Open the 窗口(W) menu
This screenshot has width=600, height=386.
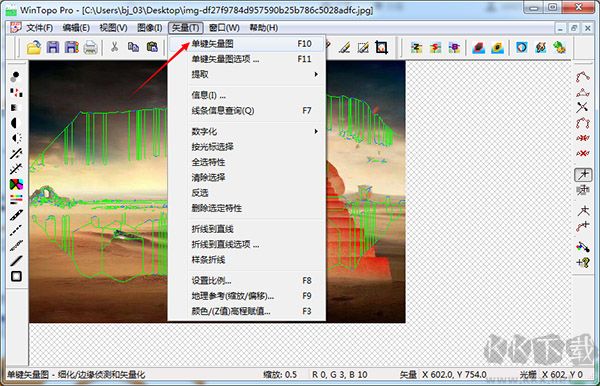pos(224,28)
